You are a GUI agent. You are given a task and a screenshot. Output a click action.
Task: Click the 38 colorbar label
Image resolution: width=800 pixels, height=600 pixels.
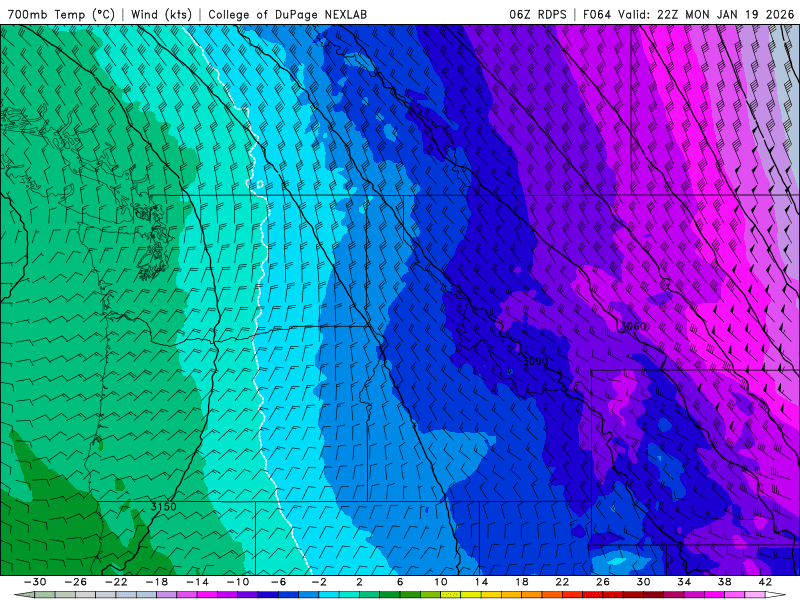coord(724,582)
